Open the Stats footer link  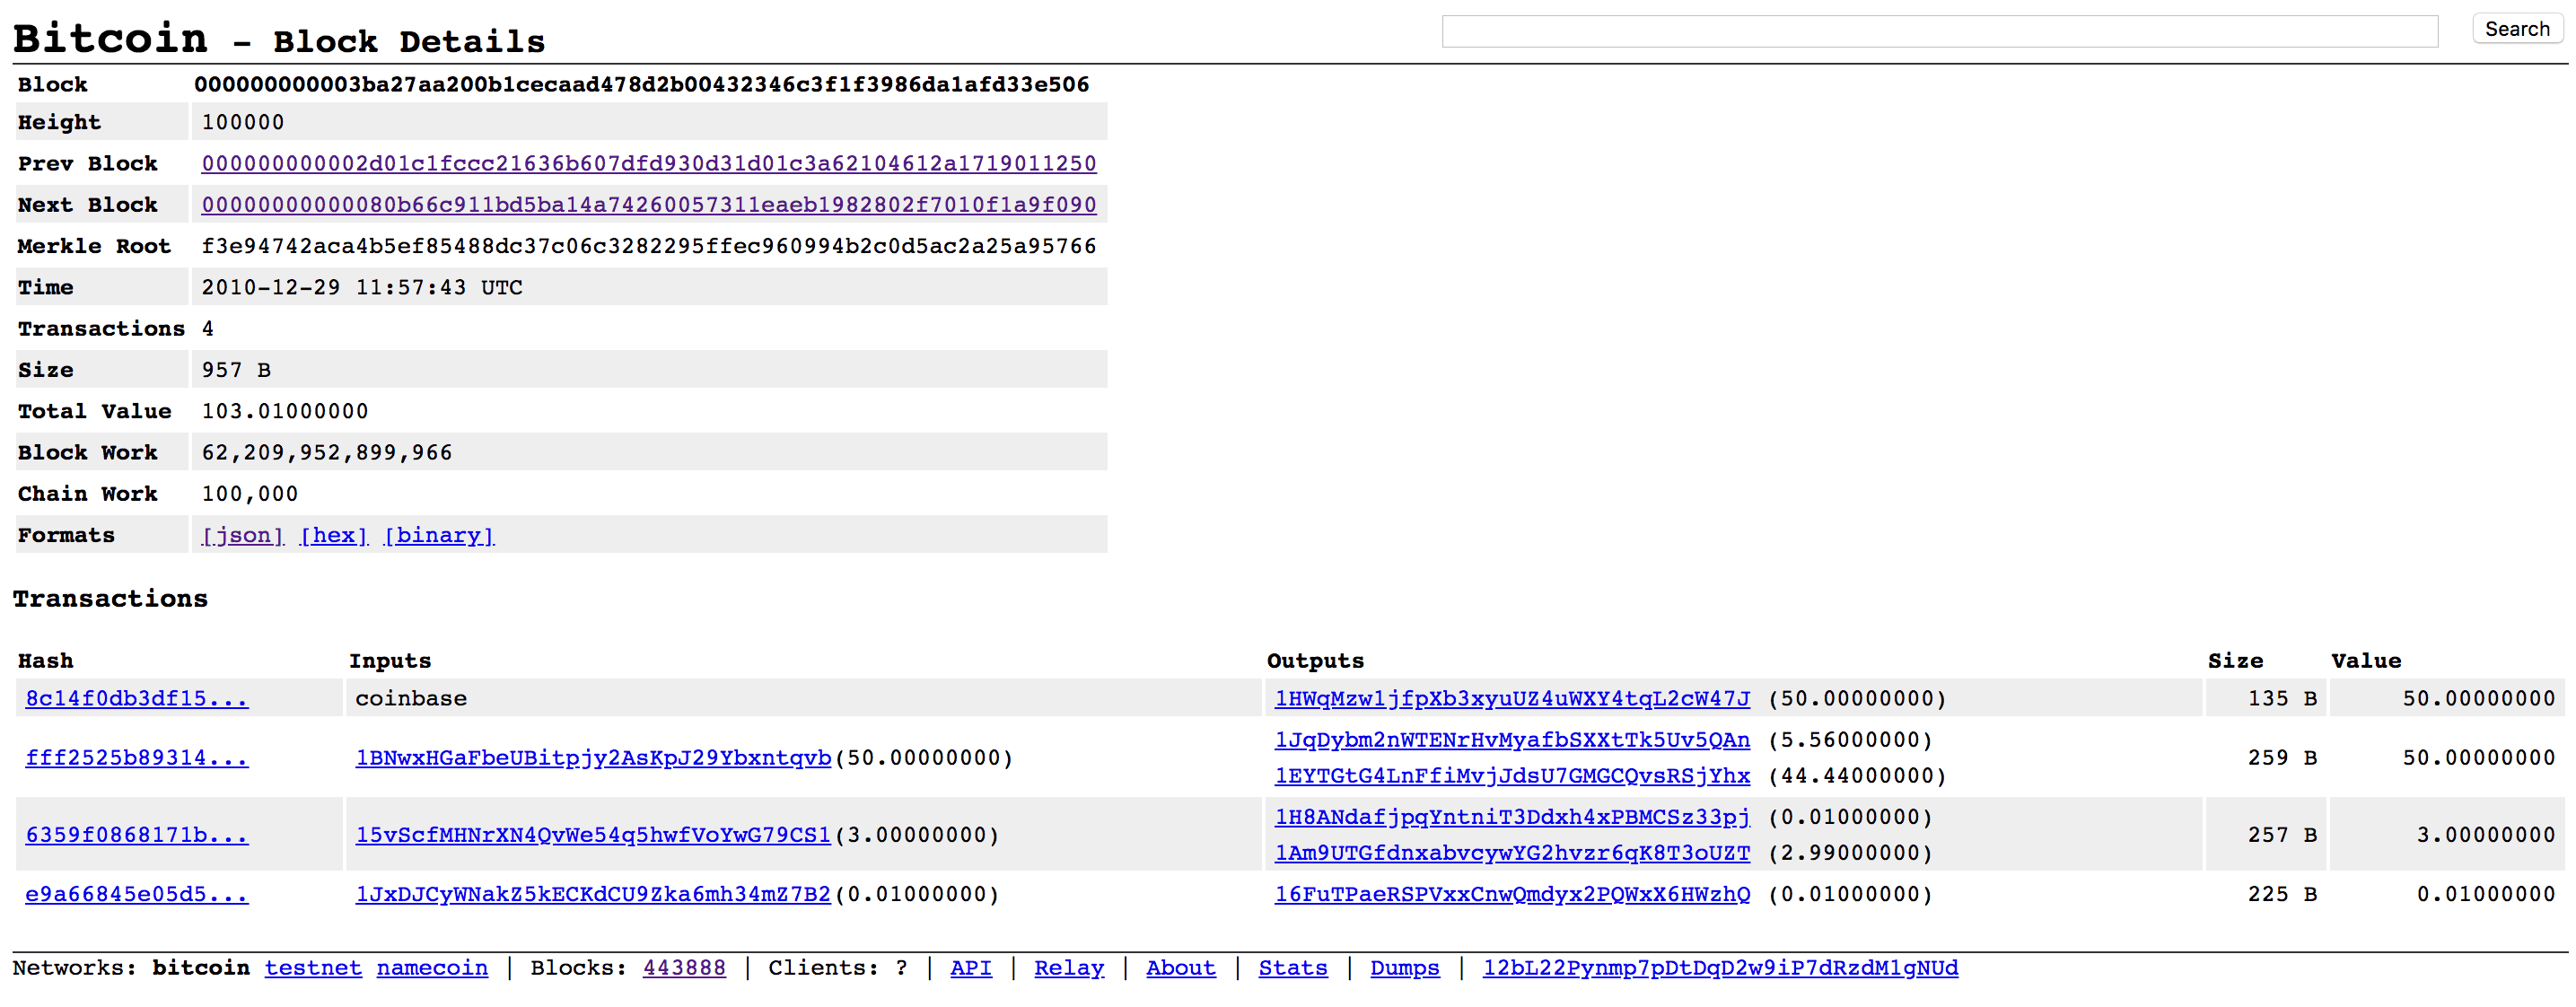point(1292,968)
